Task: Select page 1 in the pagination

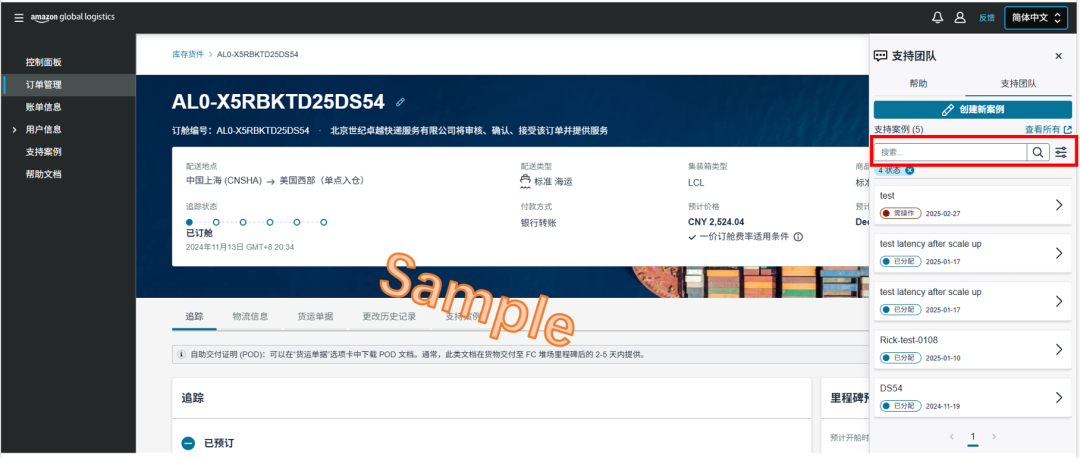Action: pos(973,437)
